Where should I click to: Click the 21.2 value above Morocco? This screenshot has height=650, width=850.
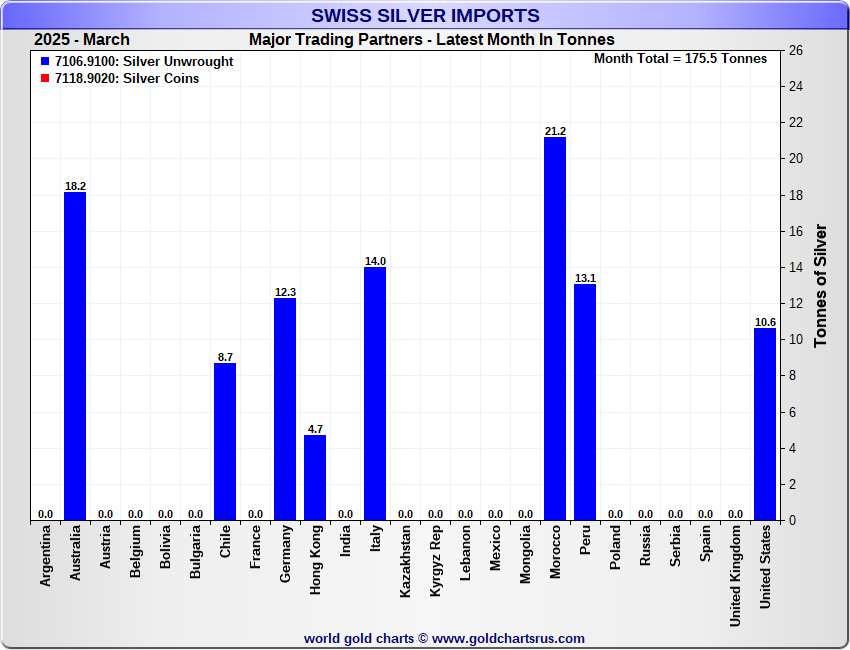click(555, 131)
